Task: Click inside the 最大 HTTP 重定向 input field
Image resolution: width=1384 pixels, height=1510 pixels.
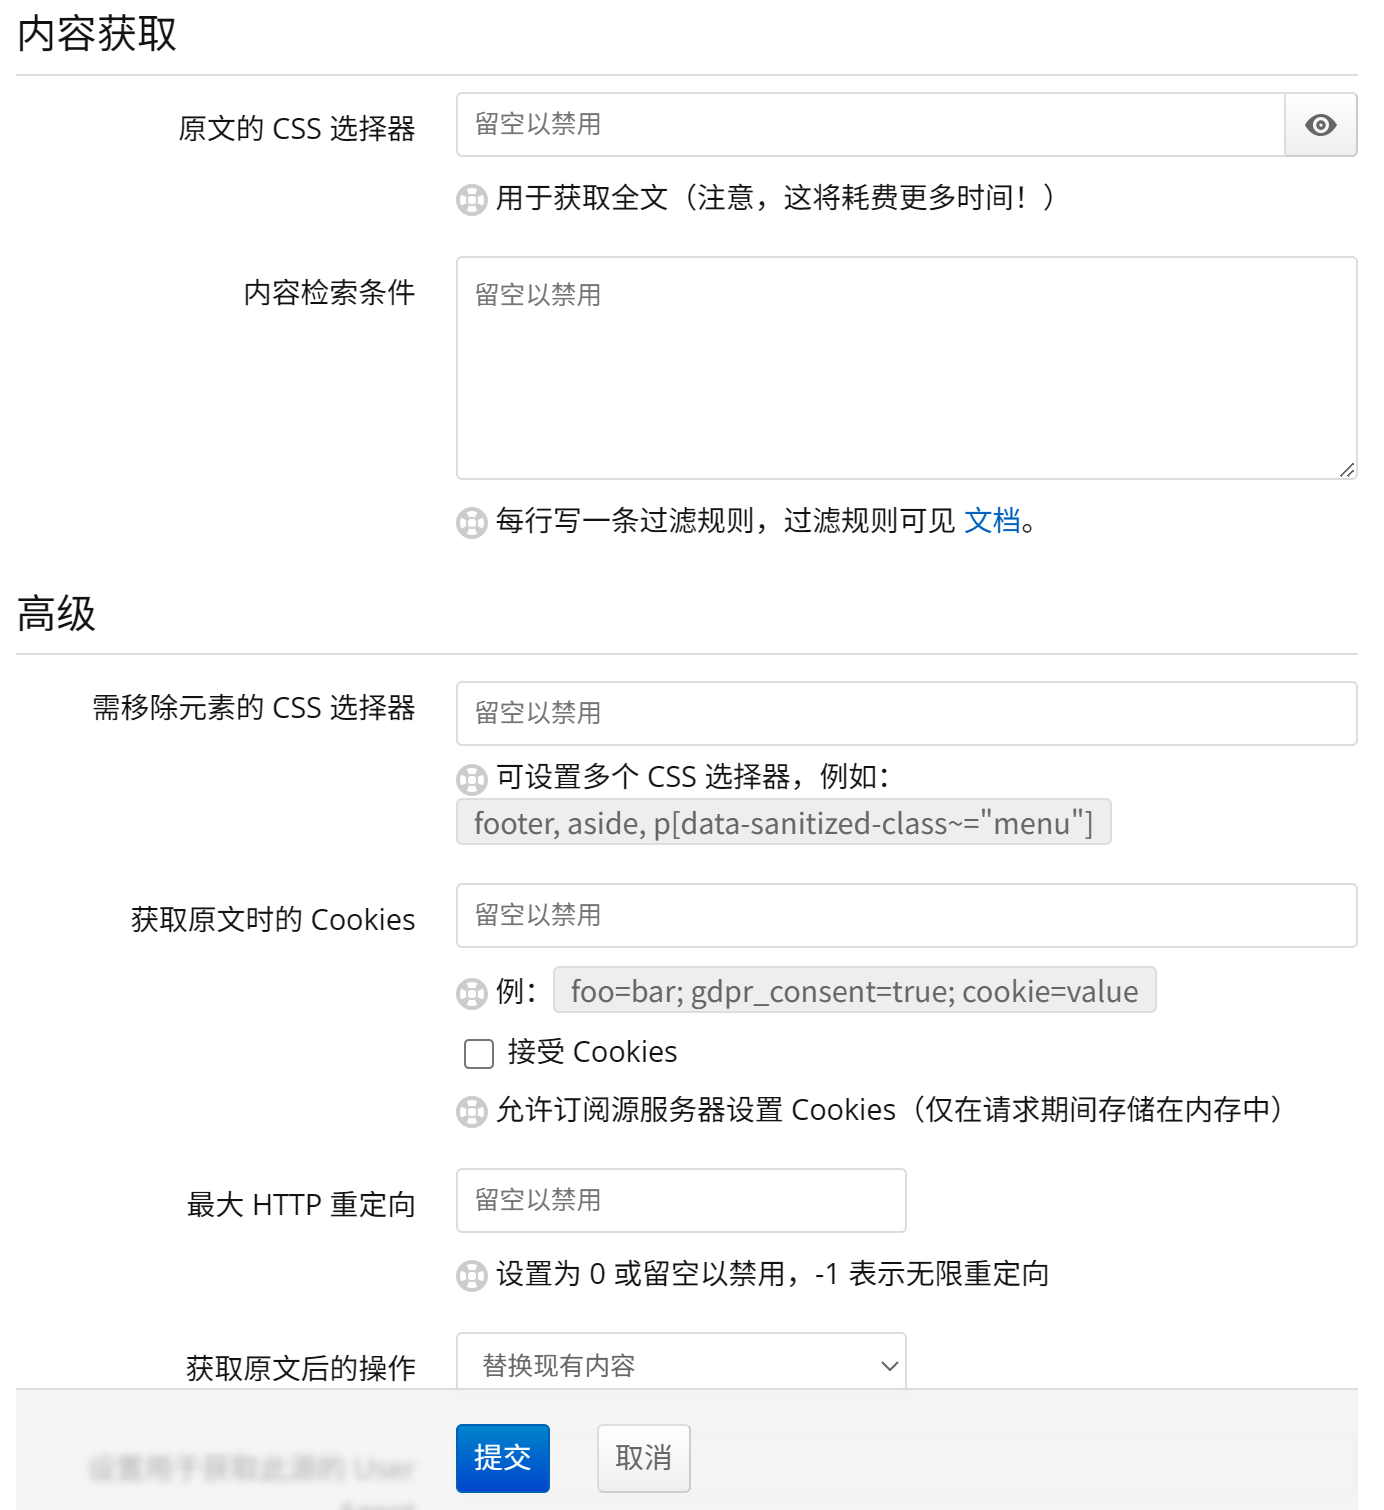Action: tap(680, 1200)
